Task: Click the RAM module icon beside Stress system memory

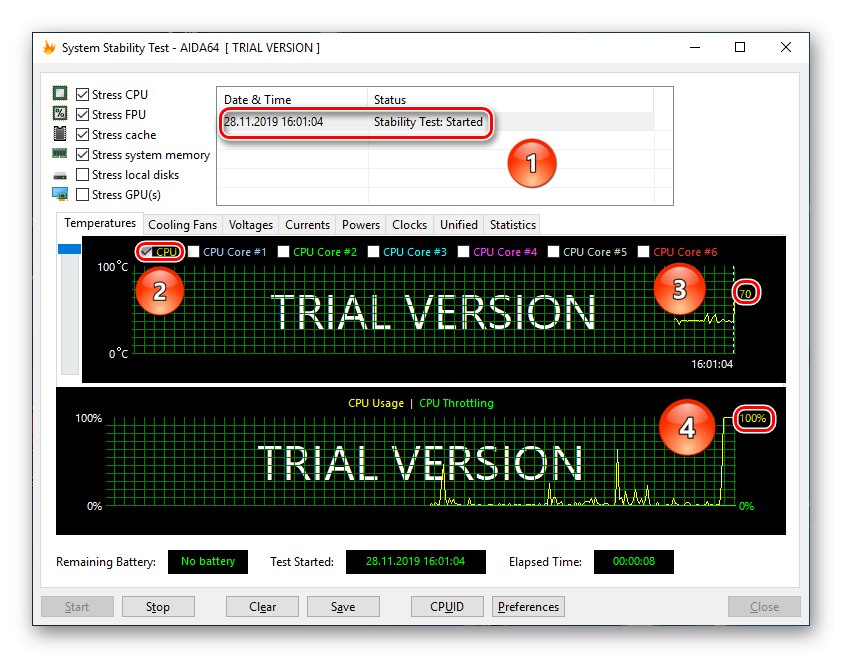Action: pos(60,154)
